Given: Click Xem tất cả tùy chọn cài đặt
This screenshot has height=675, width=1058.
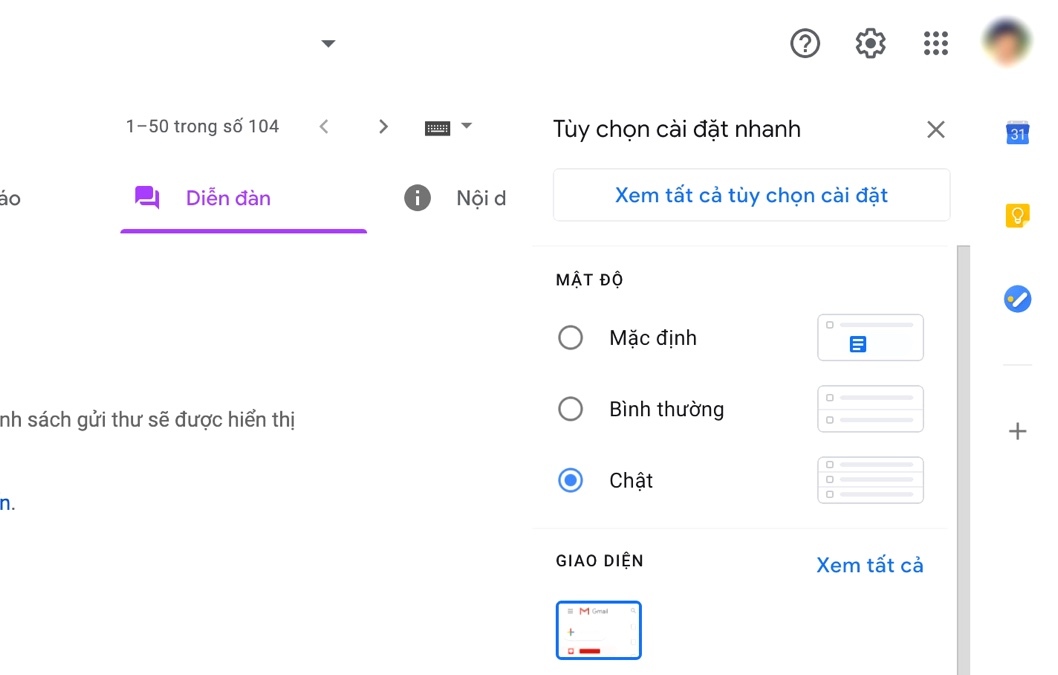Looking at the screenshot, I should (751, 195).
